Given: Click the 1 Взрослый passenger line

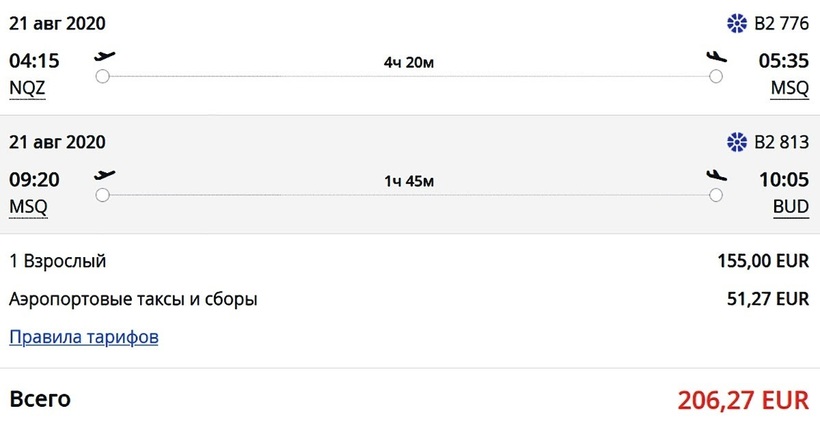Looking at the screenshot, I should (x=57, y=262).
